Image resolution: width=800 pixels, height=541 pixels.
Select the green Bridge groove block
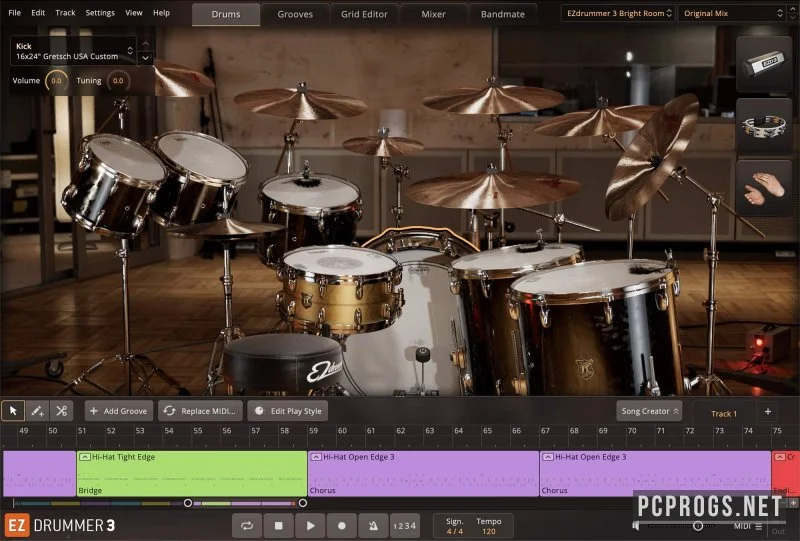pyautogui.click(x=192, y=474)
